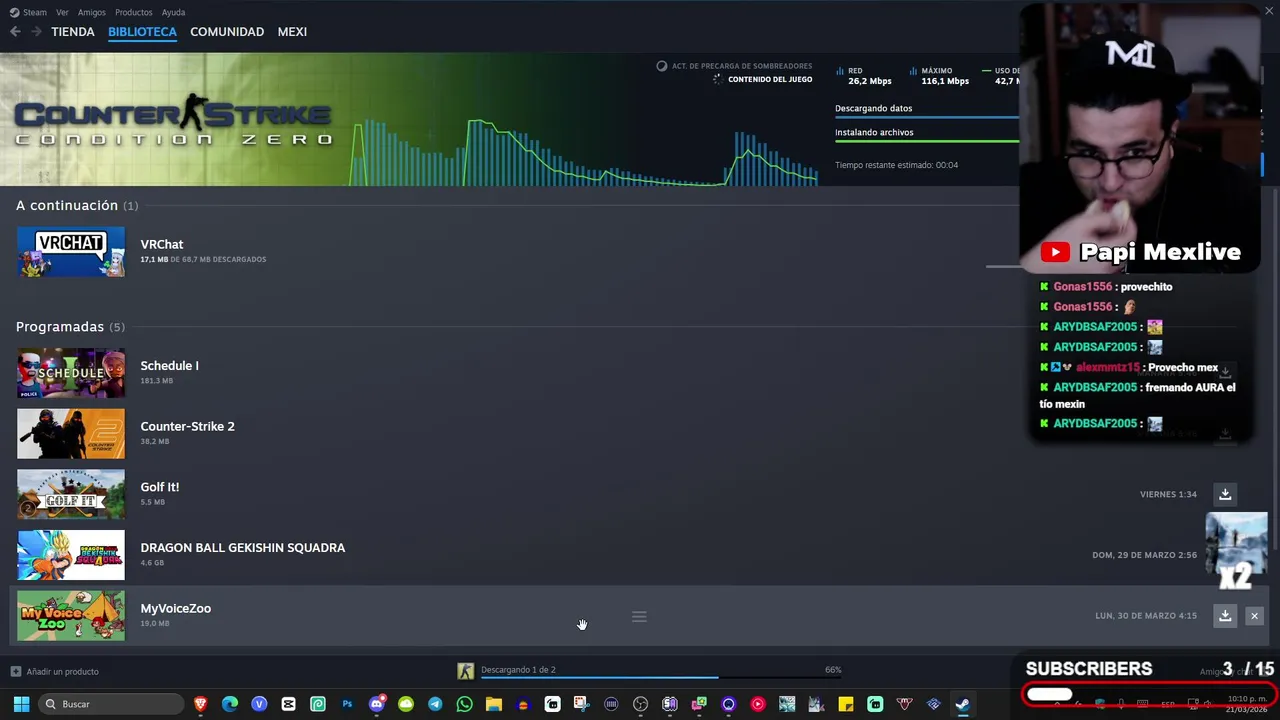The image size is (1280, 720).
Task: Open DRAGON BALL GEKISHIN SQUADRA thumbnail
Action: pyautogui.click(x=71, y=555)
